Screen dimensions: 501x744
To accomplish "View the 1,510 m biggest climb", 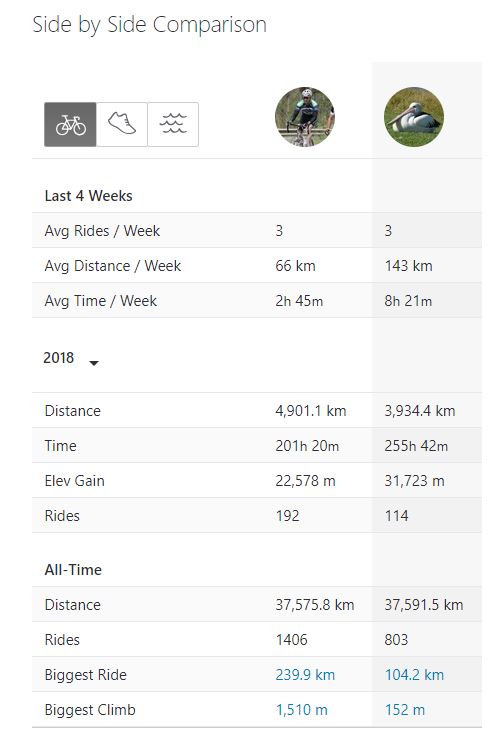I will tap(302, 710).
